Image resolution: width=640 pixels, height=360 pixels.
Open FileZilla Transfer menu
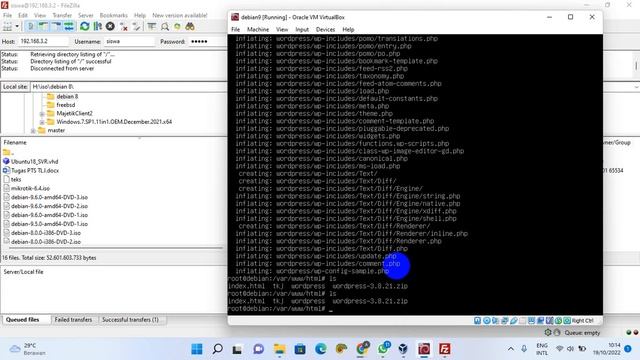[62, 16]
